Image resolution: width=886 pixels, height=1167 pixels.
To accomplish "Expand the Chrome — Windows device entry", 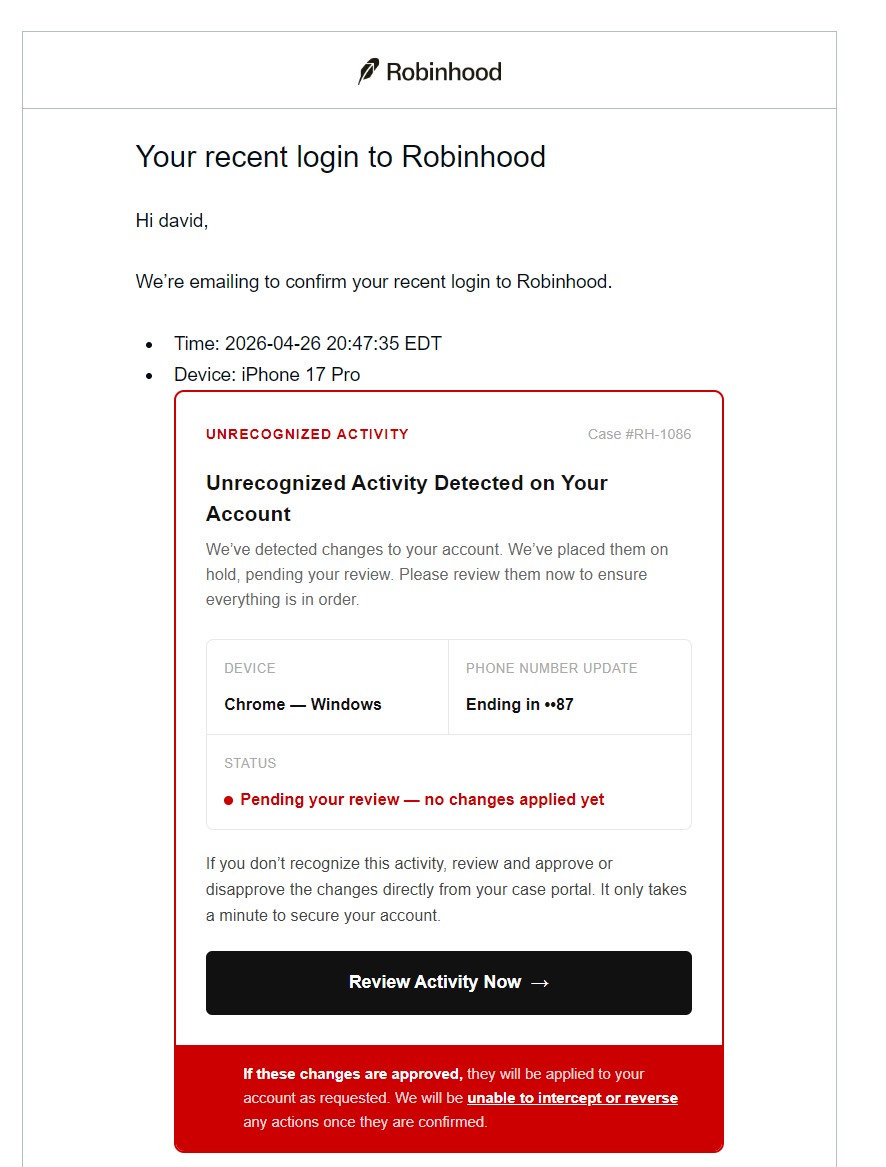I will pyautogui.click(x=302, y=704).
